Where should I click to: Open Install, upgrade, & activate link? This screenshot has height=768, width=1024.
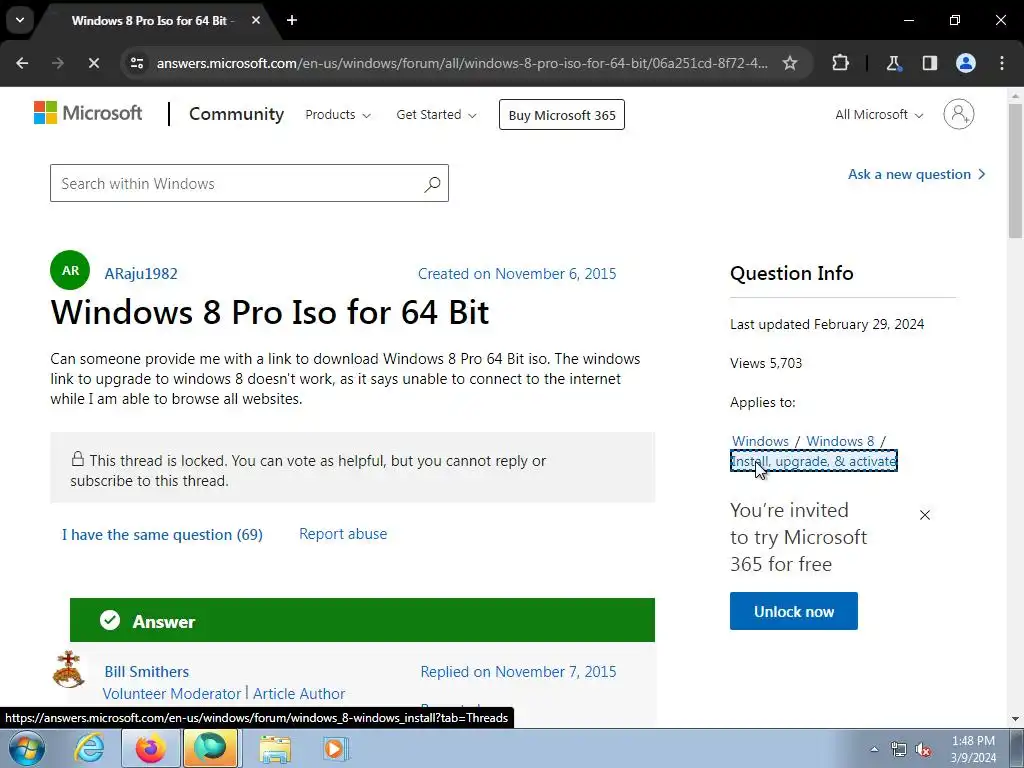(814, 461)
